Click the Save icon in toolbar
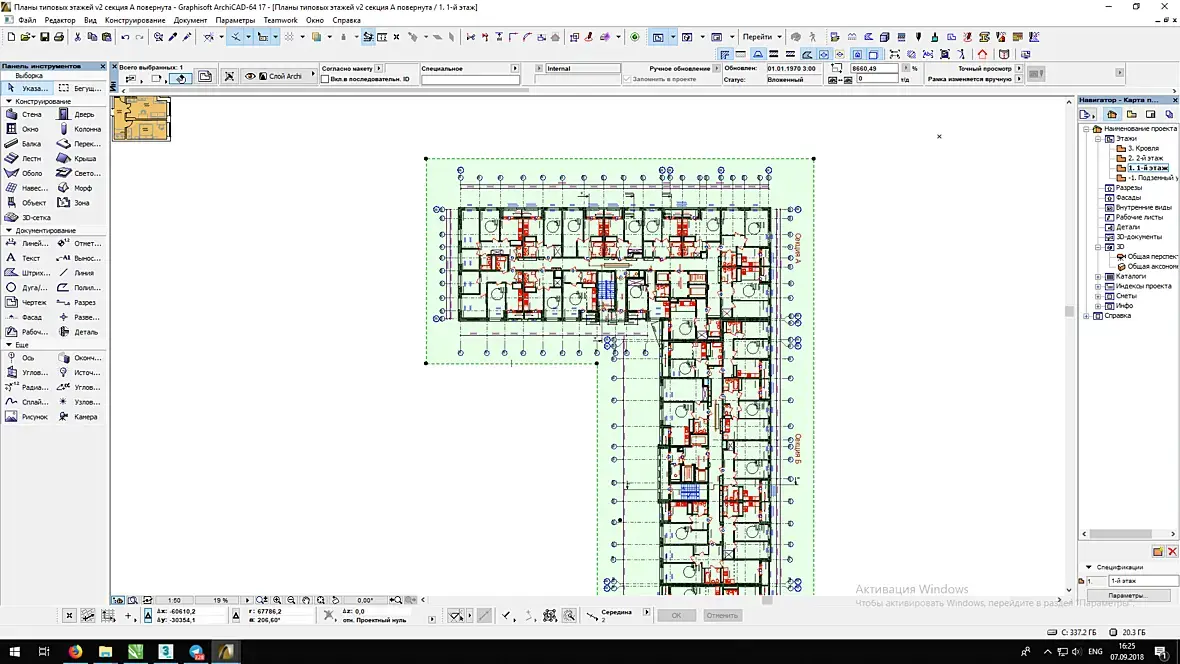The height and width of the screenshot is (664, 1180). (x=44, y=37)
